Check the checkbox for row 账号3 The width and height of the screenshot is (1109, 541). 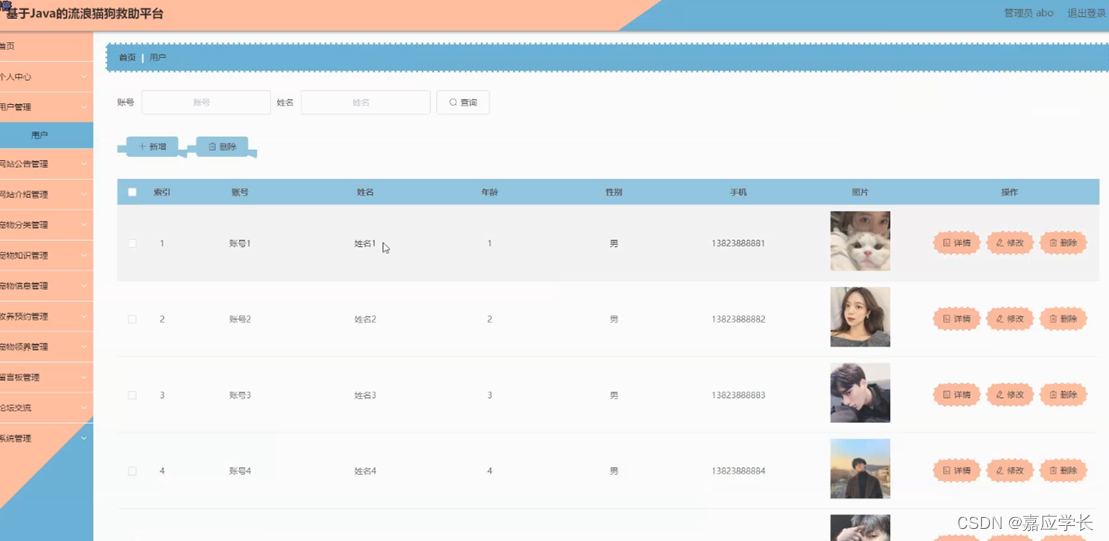[x=132, y=395]
